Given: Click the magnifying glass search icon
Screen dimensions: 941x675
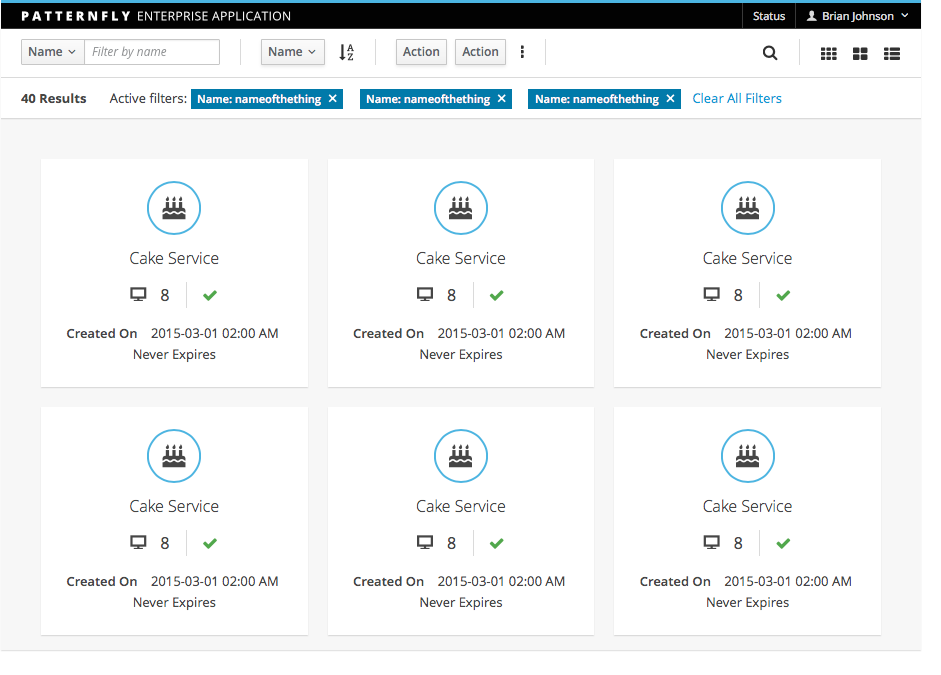Looking at the screenshot, I should point(770,53).
